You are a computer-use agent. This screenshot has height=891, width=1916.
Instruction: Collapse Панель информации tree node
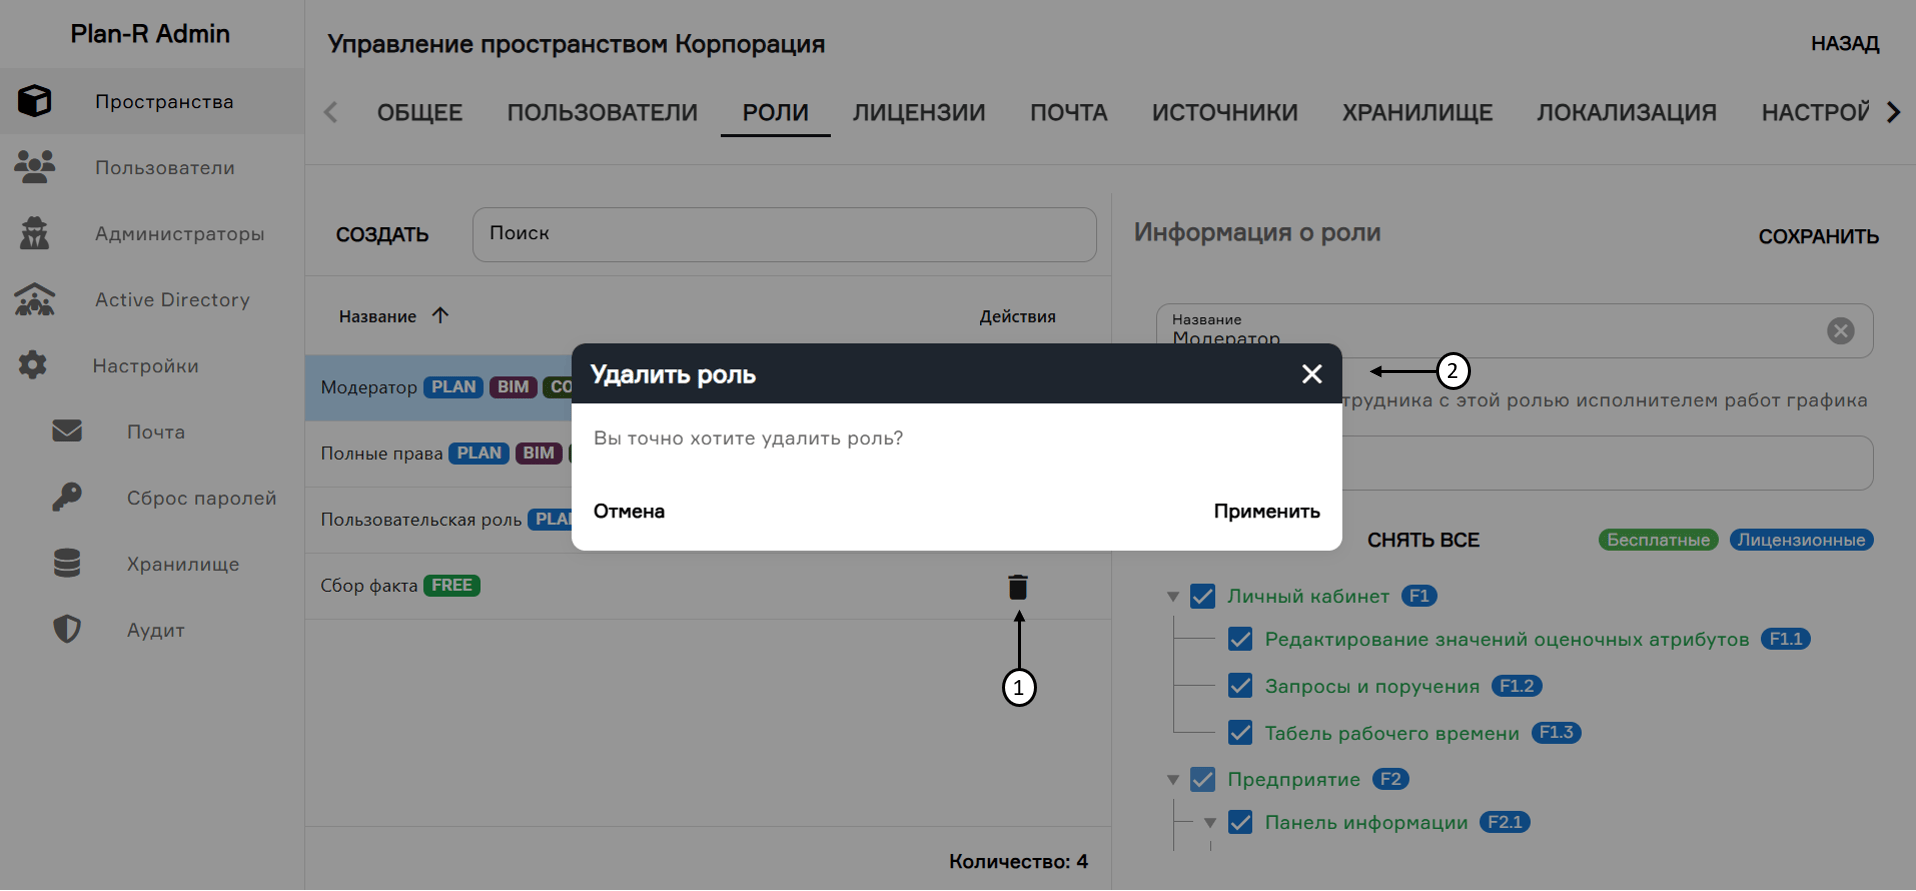pos(1210,823)
